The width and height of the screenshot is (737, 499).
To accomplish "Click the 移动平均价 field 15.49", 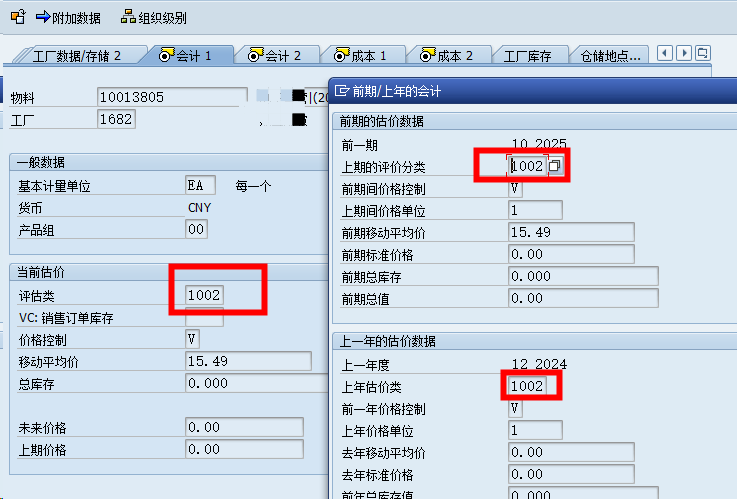I will coord(248,361).
